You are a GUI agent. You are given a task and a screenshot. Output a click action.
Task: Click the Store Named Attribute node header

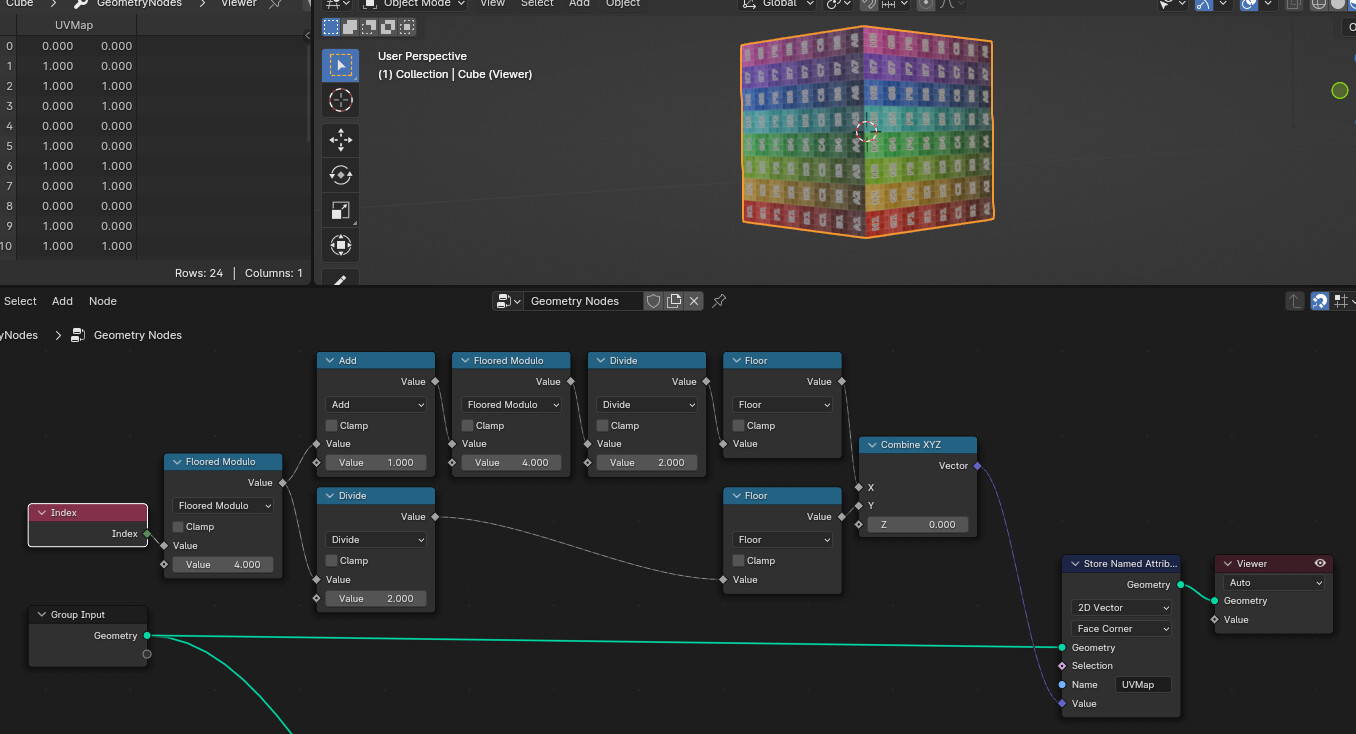point(1121,564)
